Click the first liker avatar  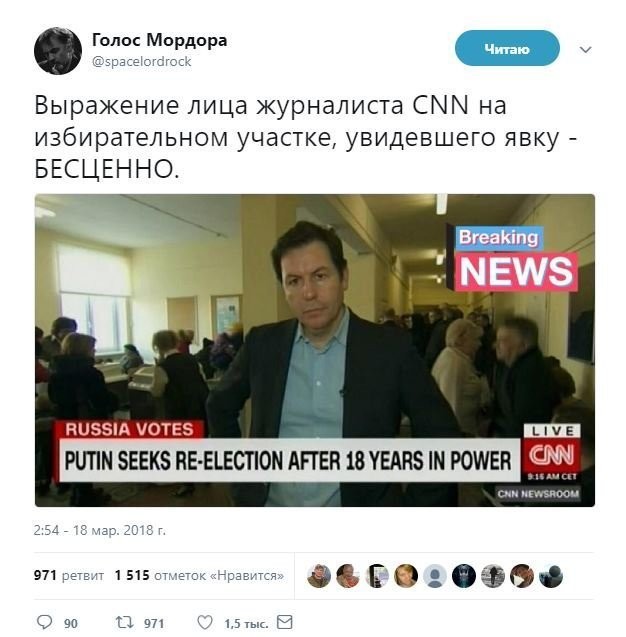click(x=319, y=576)
